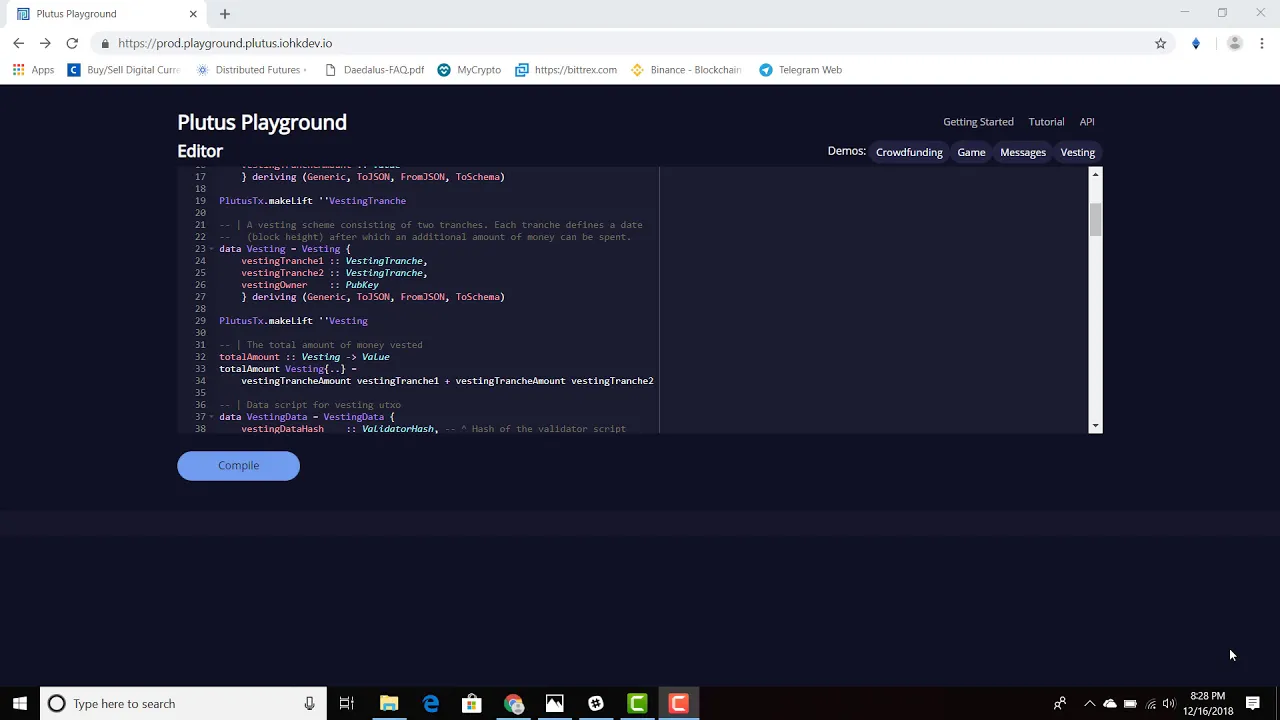
Task: Check the battery status tray icon
Action: [1130, 703]
